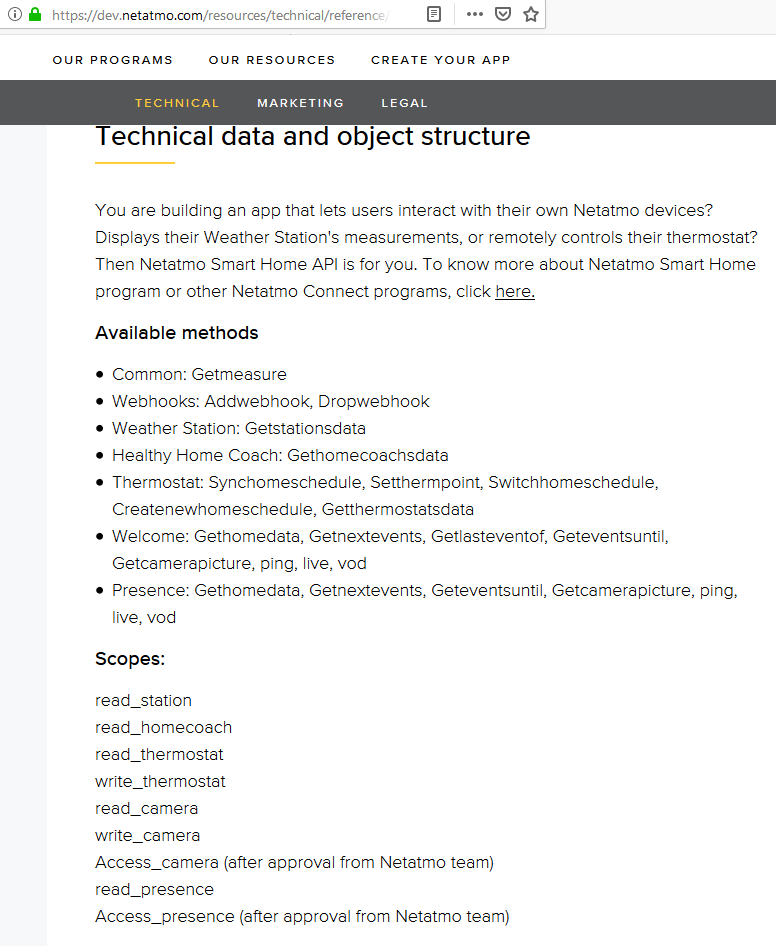This screenshot has height=946, width=776.
Task: Open the Our Programs menu
Action: 113,60
